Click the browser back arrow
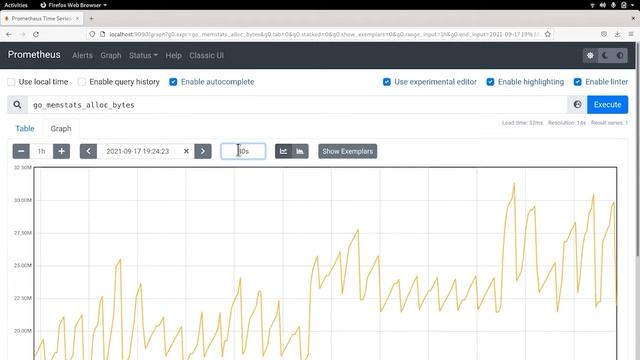Image resolution: width=640 pixels, height=360 pixels. point(9,34)
